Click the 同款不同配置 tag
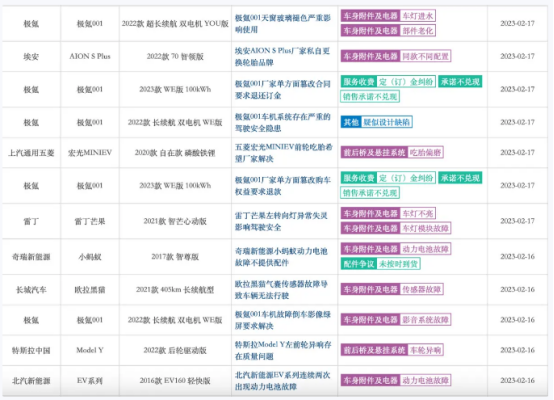This screenshot has width=554, height=400. [x=425, y=56]
